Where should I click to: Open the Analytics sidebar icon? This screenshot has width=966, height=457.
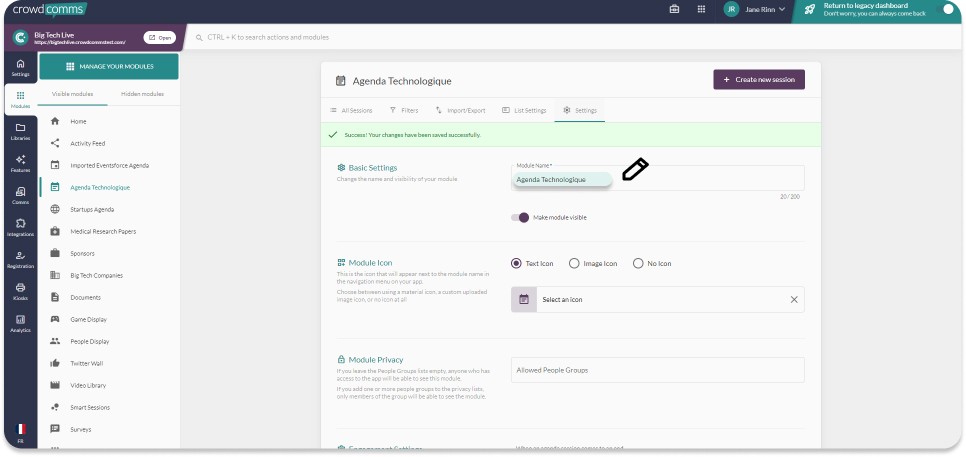(x=20, y=322)
